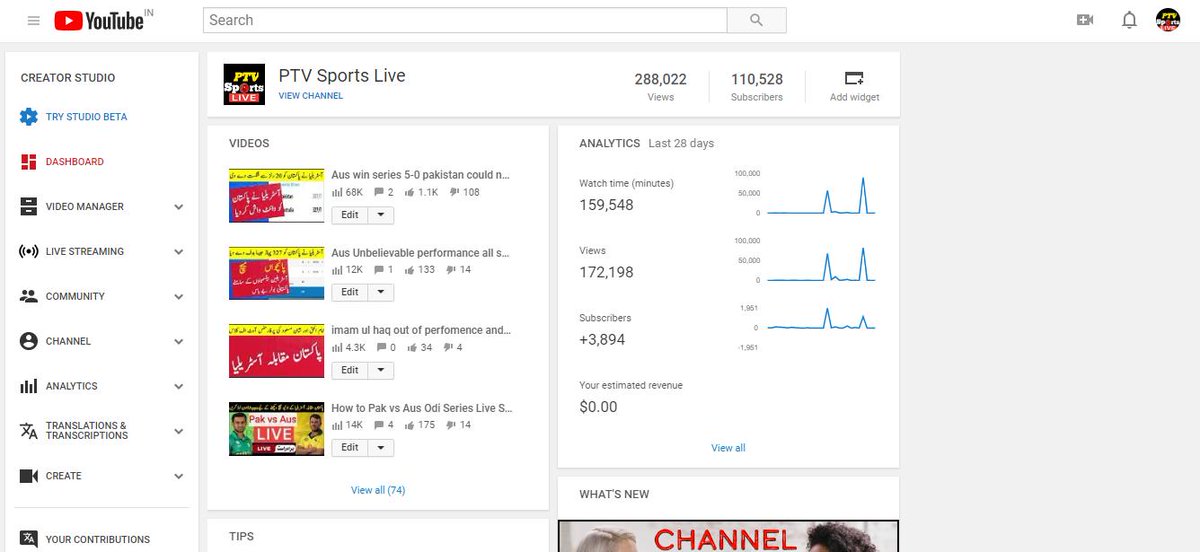The height and width of the screenshot is (552, 1200).
Task: Click the Live Streaming broadcast icon
Action: 29,251
